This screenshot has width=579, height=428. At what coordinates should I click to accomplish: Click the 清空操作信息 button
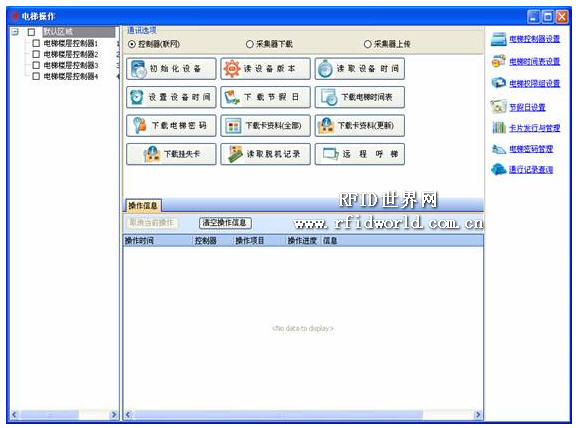pyautogui.click(x=225, y=223)
